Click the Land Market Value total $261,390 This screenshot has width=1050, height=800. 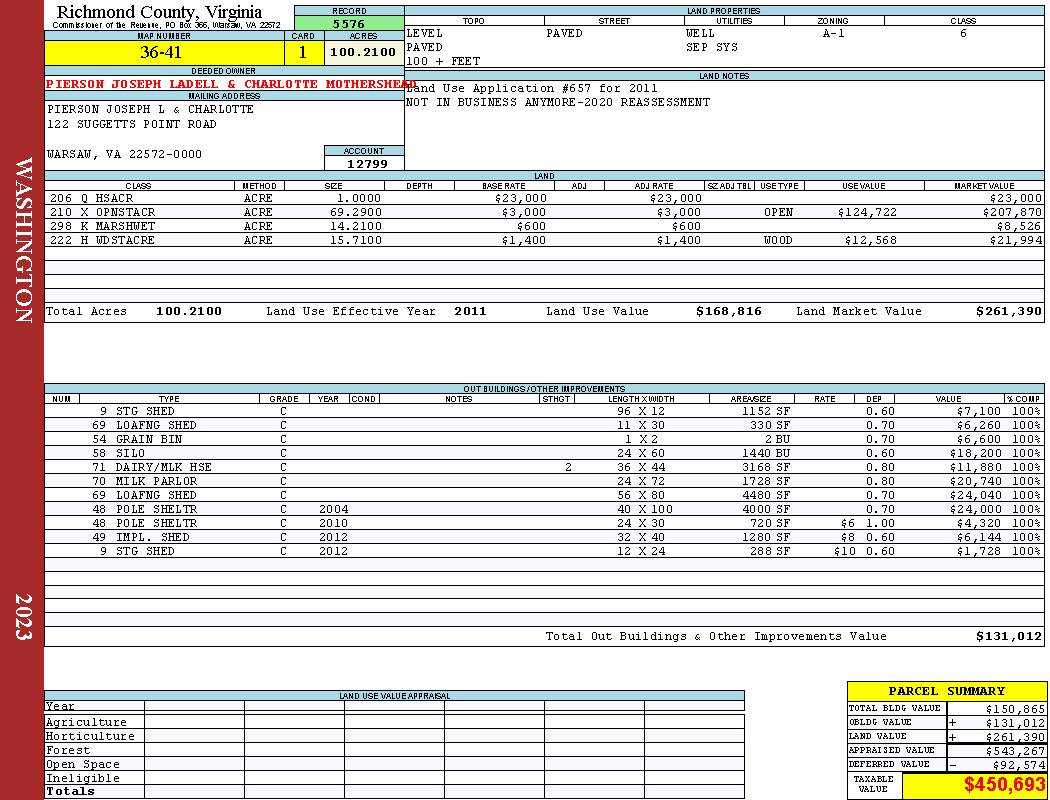click(x=1008, y=311)
